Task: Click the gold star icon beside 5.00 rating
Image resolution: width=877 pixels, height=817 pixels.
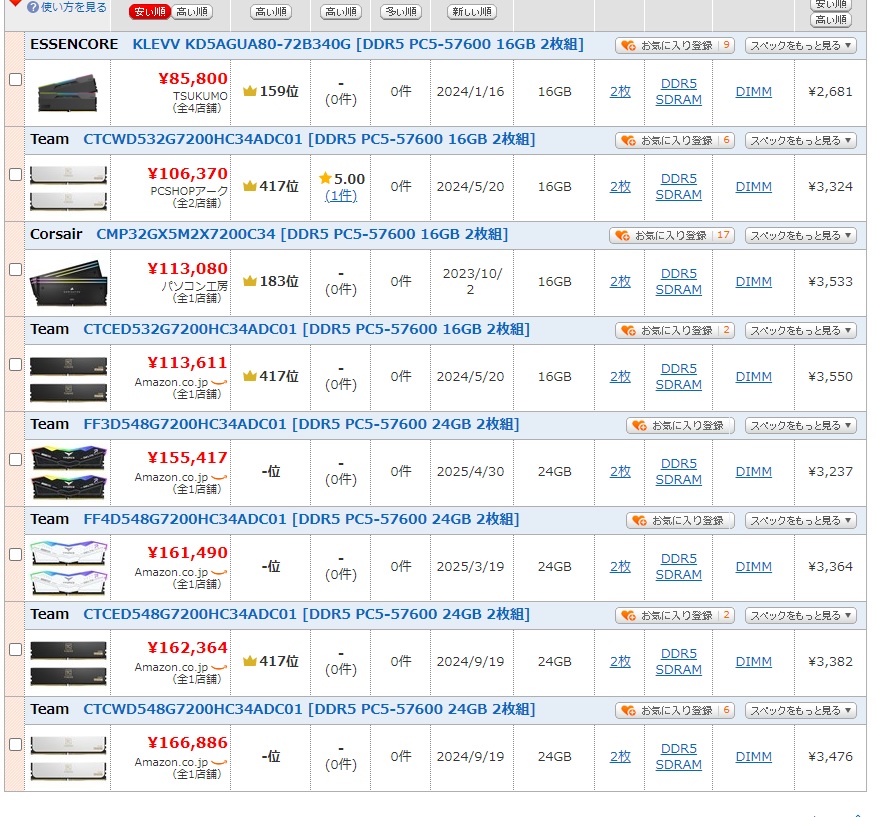Action: coord(325,179)
